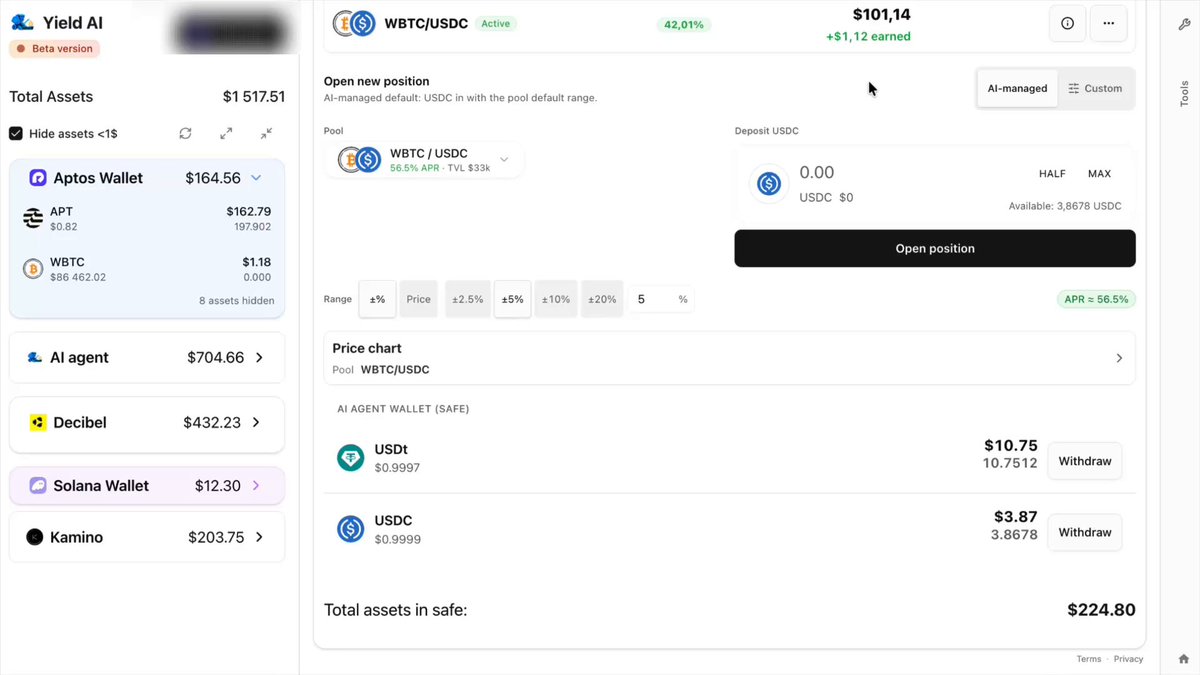Uncheck the Hide assets <1$ checkbox
Image resolution: width=1200 pixels, height=675 pixels.
tap(16, 133)
